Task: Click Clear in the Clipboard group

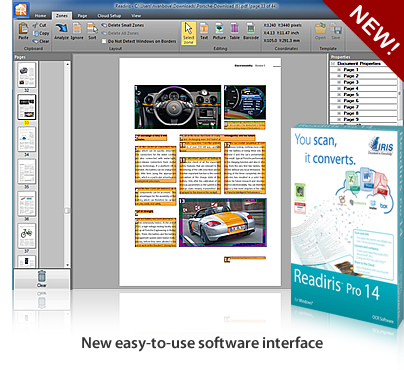Action: [41, 41]
